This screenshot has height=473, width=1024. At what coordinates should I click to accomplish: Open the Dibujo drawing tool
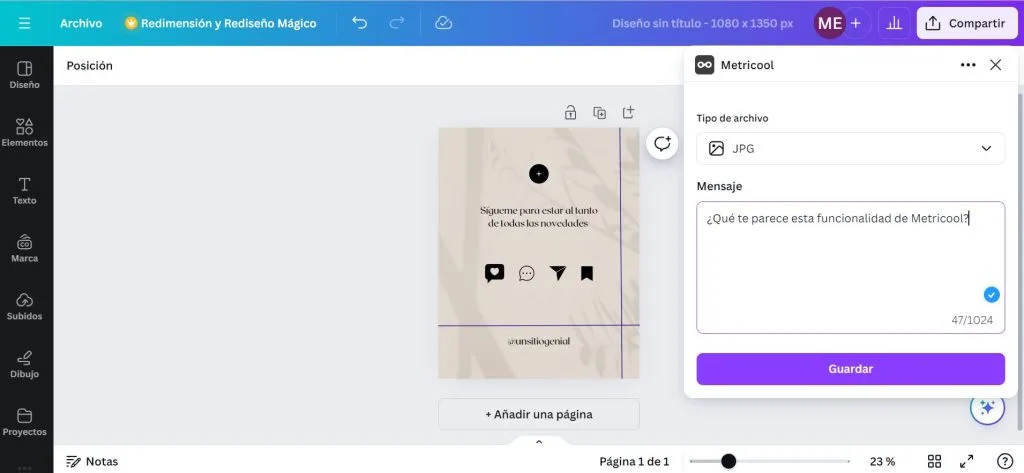tap(25, 364)
